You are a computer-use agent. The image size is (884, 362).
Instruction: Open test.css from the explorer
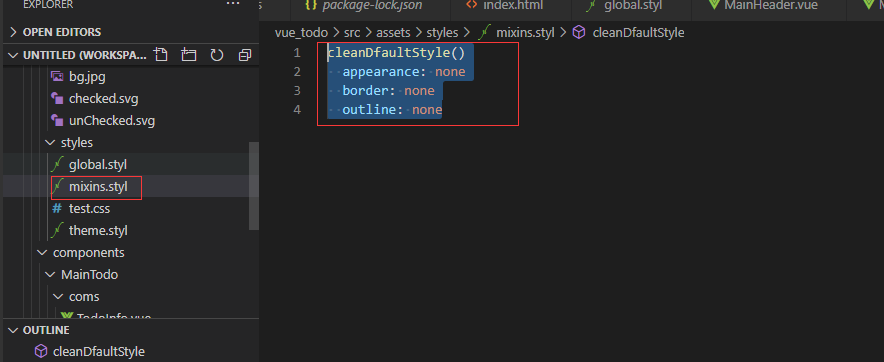[89, 209]
